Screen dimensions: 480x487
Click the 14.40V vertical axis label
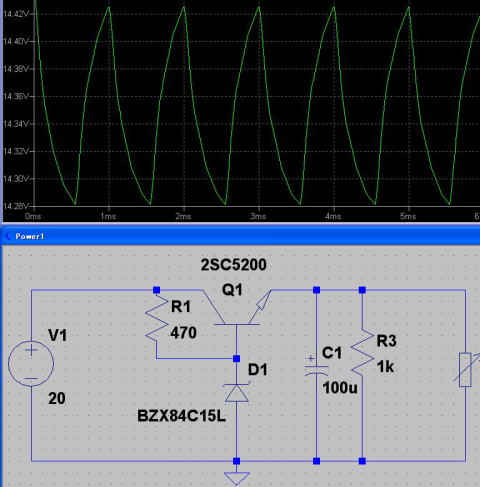coord(15,41)
